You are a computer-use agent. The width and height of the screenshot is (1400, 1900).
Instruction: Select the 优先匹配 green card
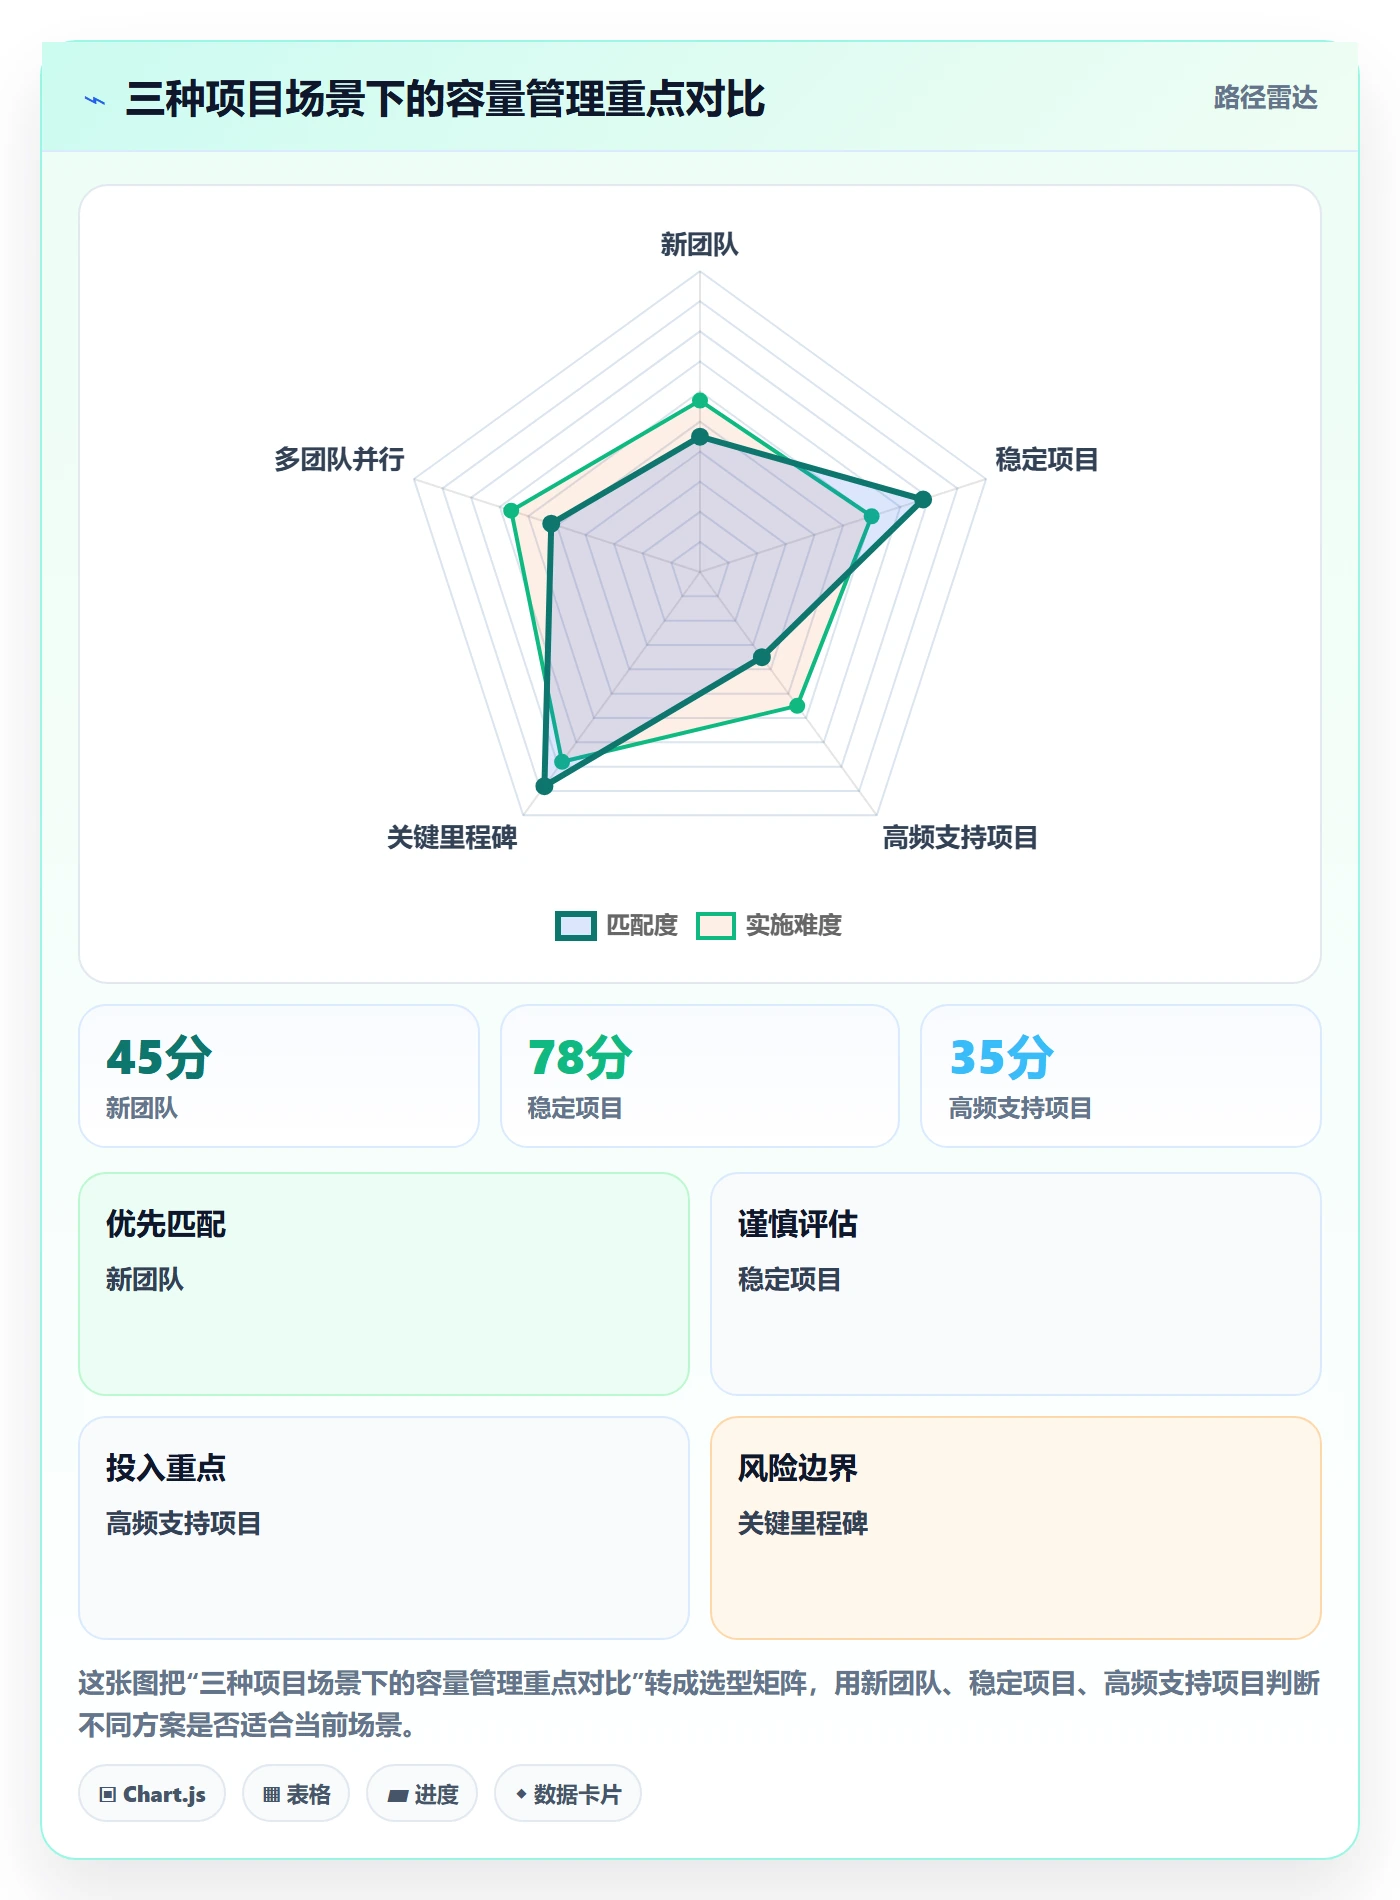click(384, 1284)
